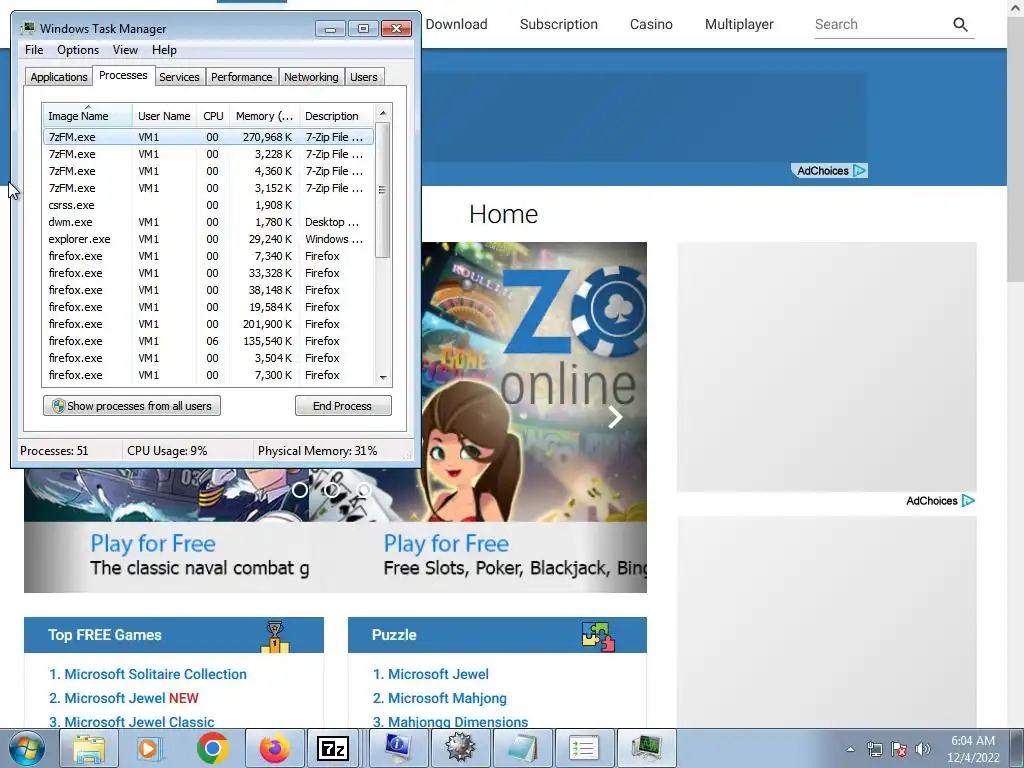Open the Help menu in Task Manager
Viewport: 1024px width, 768px height.
pos(165,50)
